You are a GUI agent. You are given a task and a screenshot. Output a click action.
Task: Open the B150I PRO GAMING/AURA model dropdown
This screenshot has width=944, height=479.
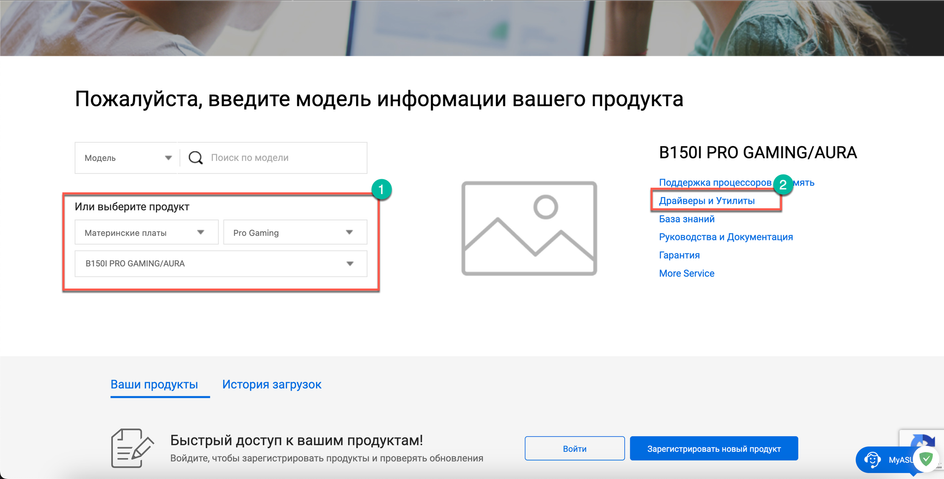click(x=221, y=264)
